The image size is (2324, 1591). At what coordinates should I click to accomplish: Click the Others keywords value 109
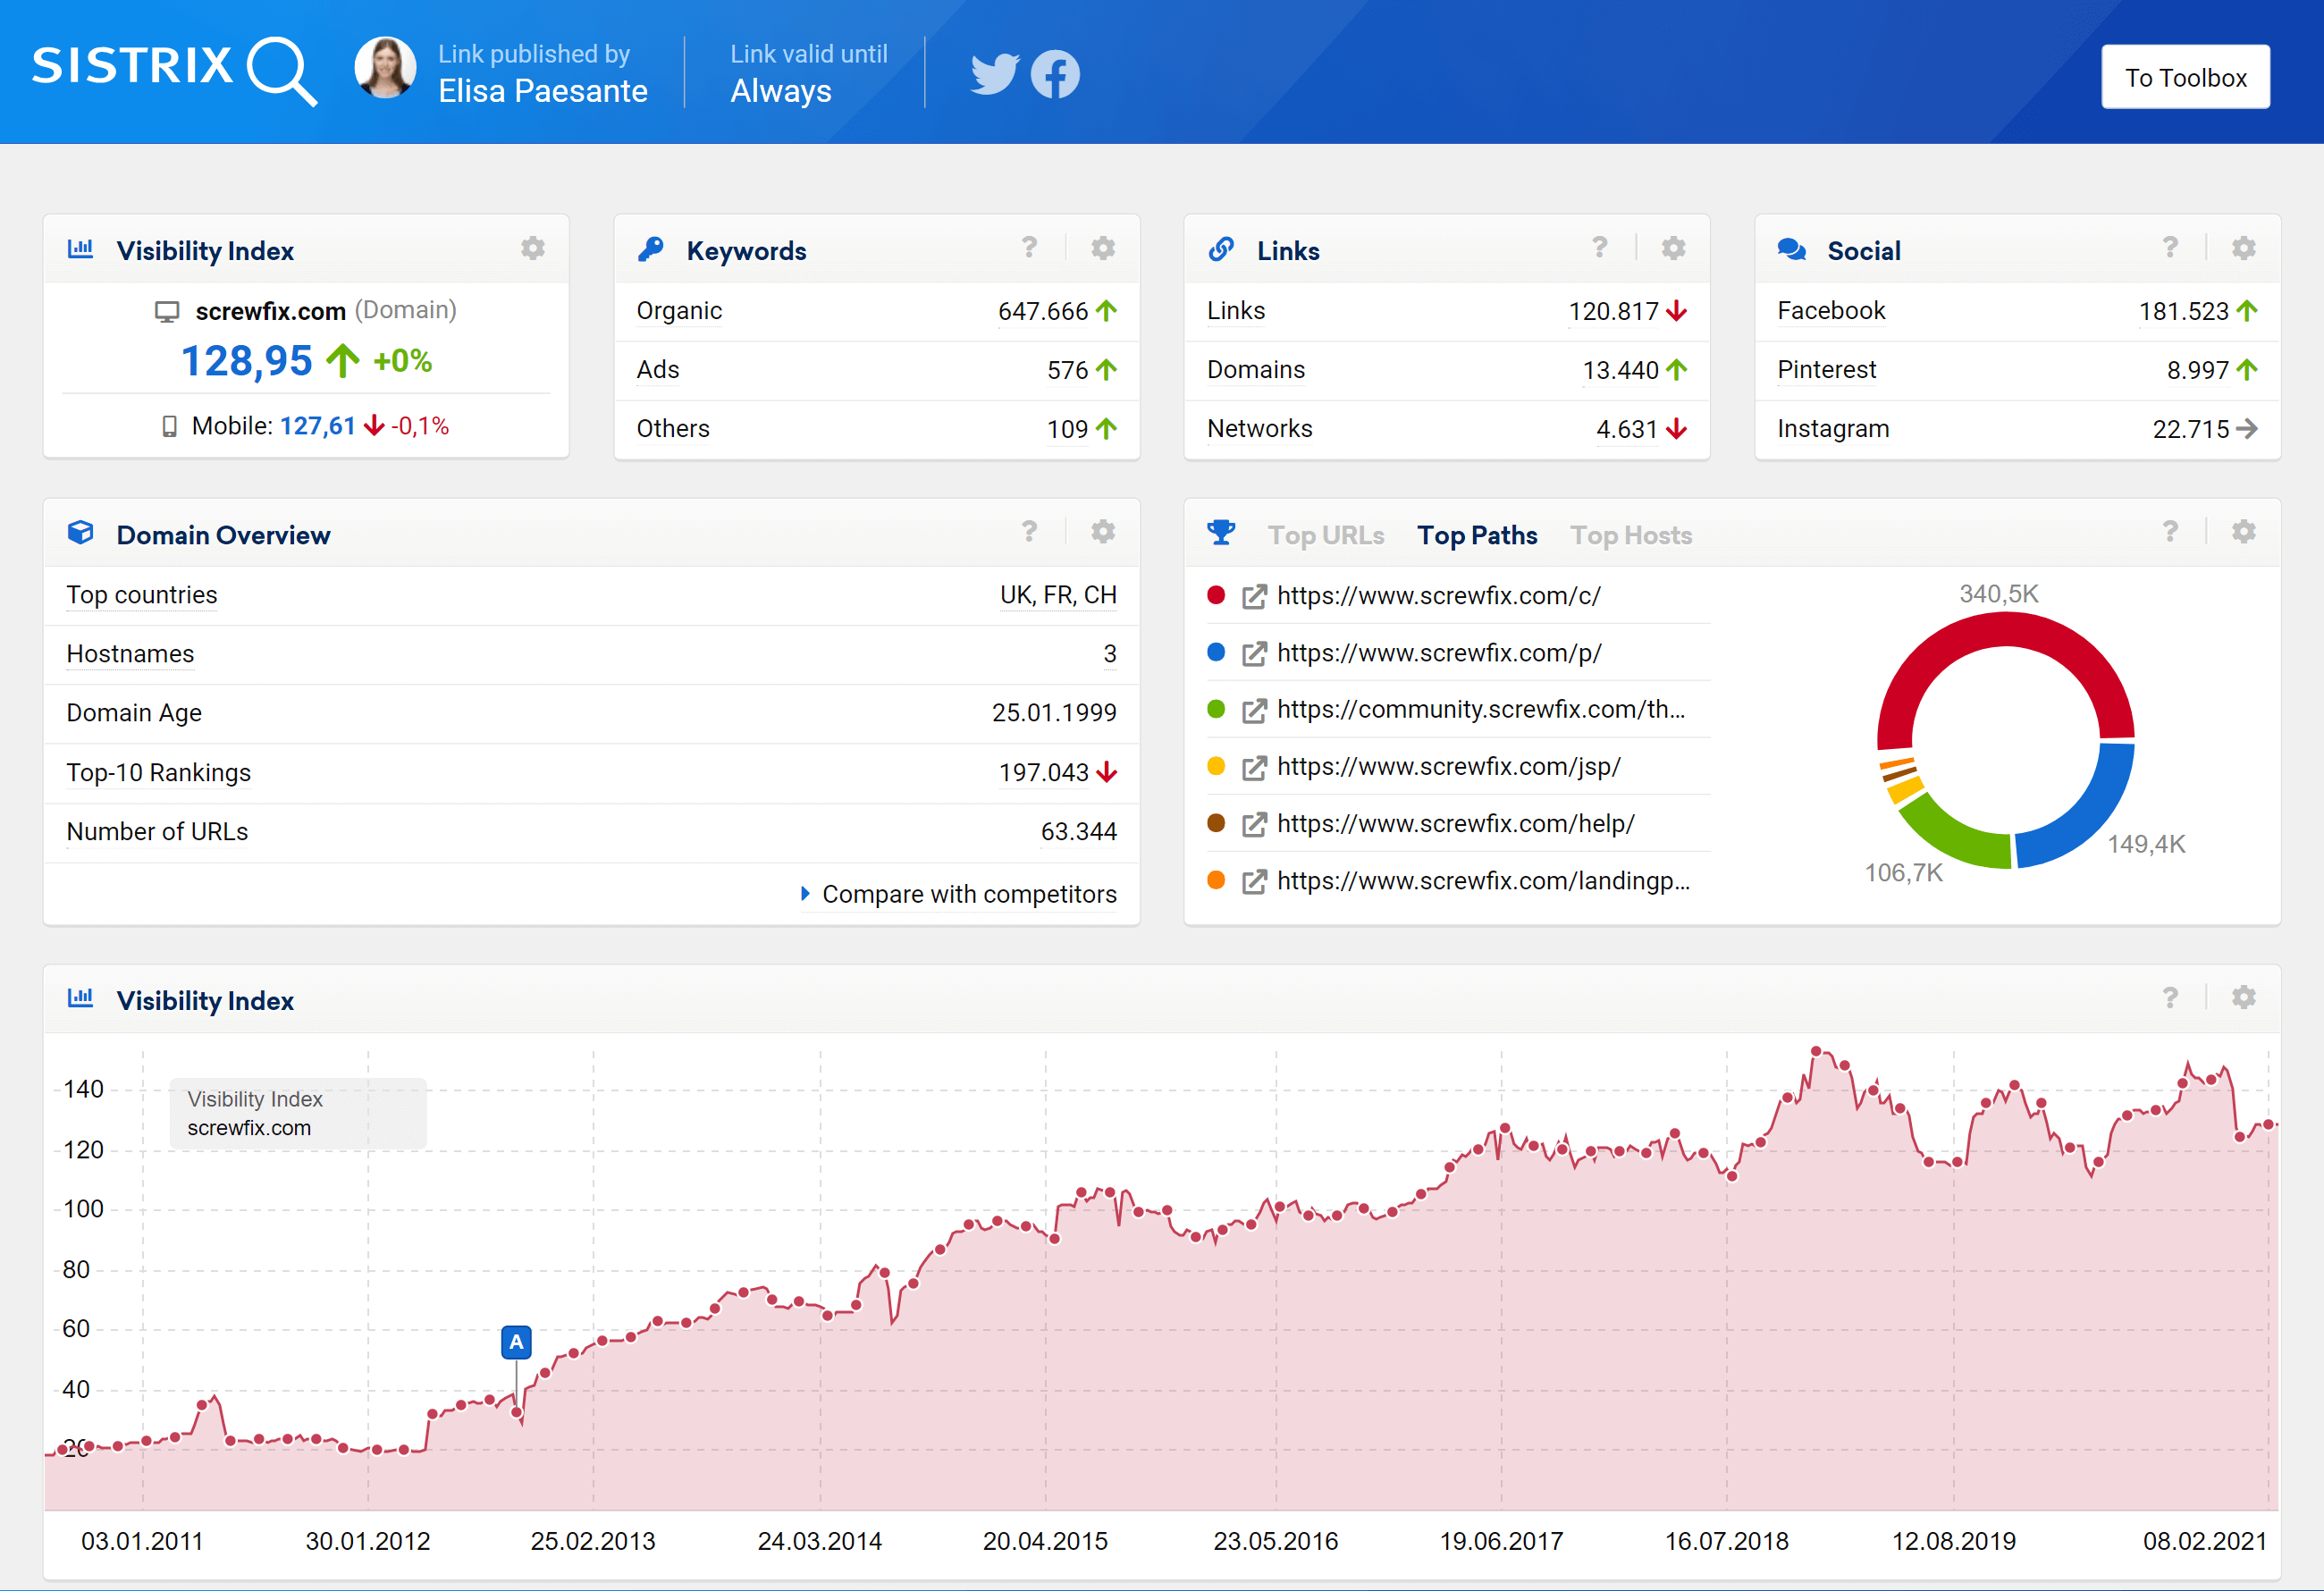(1067, 429)
